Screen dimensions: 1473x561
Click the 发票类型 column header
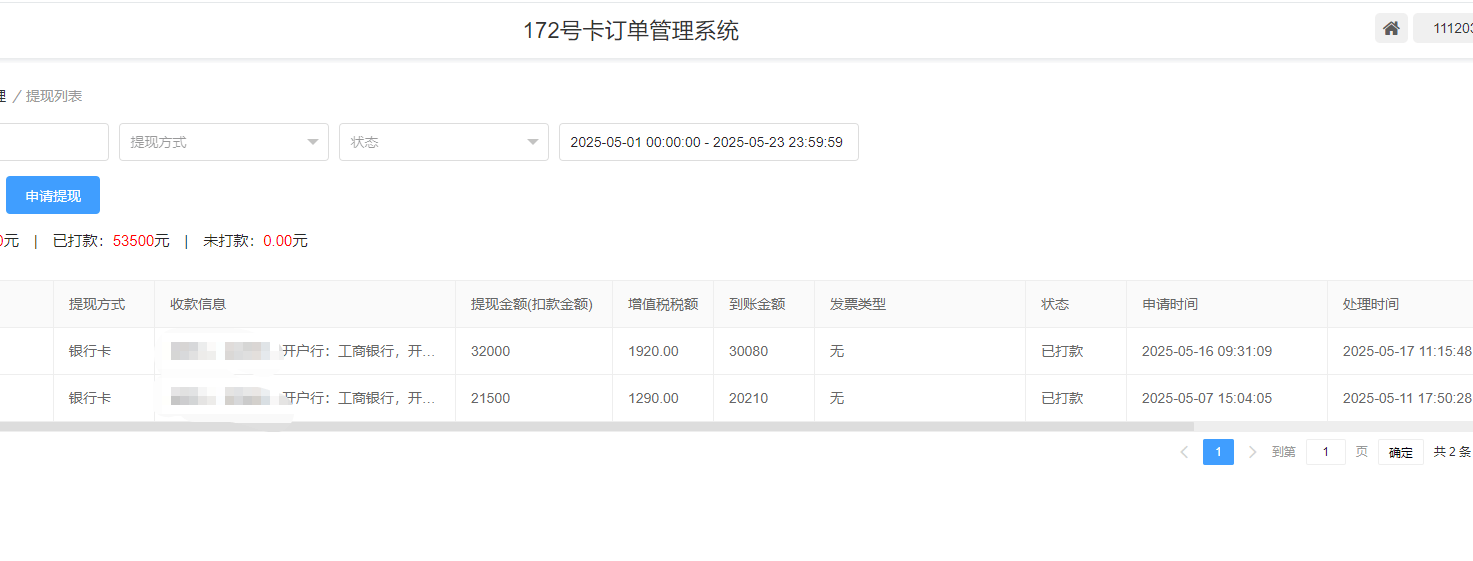click(858, 304)
